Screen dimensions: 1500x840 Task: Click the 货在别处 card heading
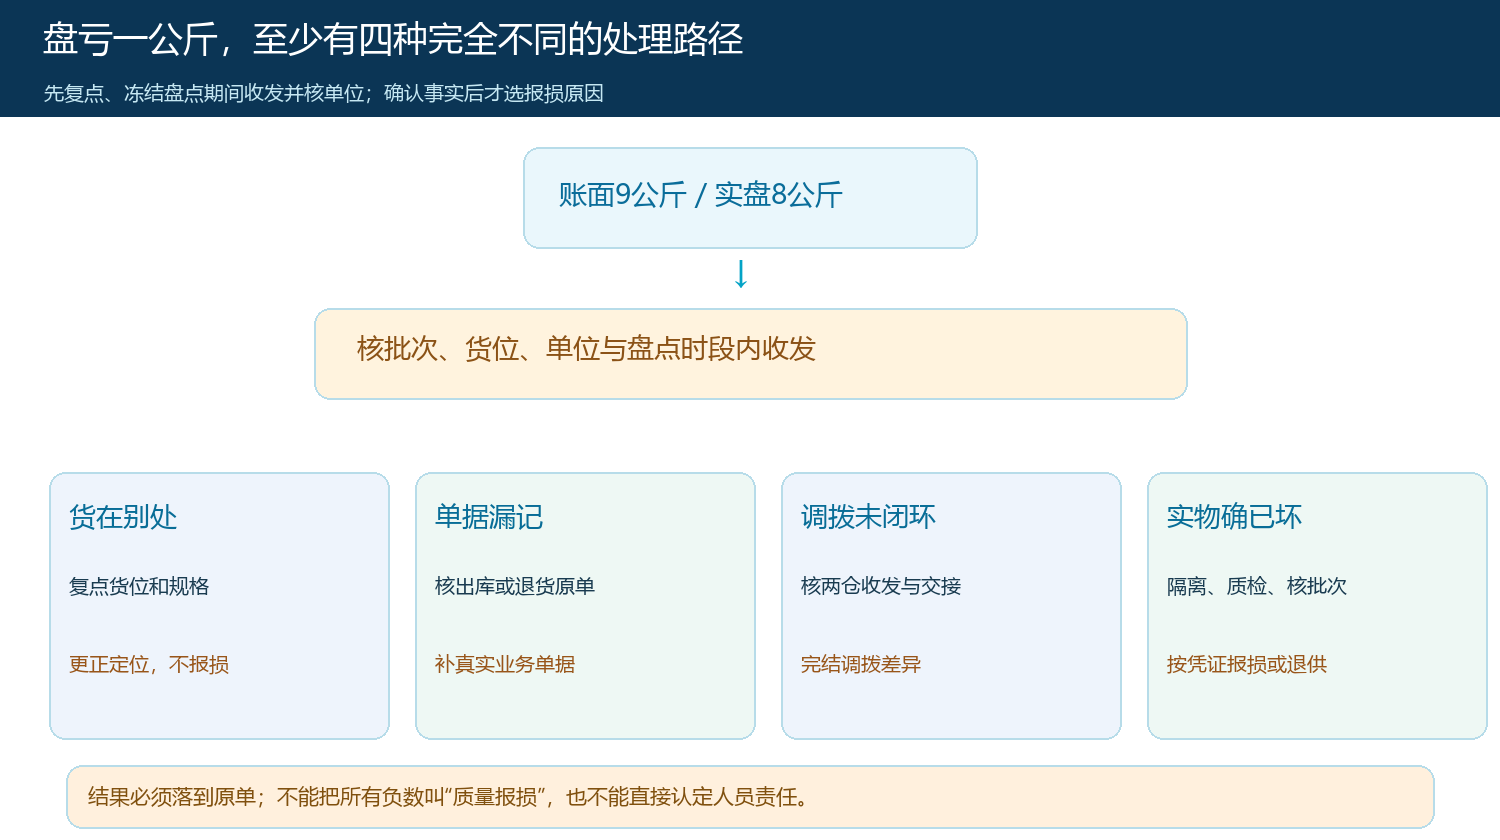point(123,517)
